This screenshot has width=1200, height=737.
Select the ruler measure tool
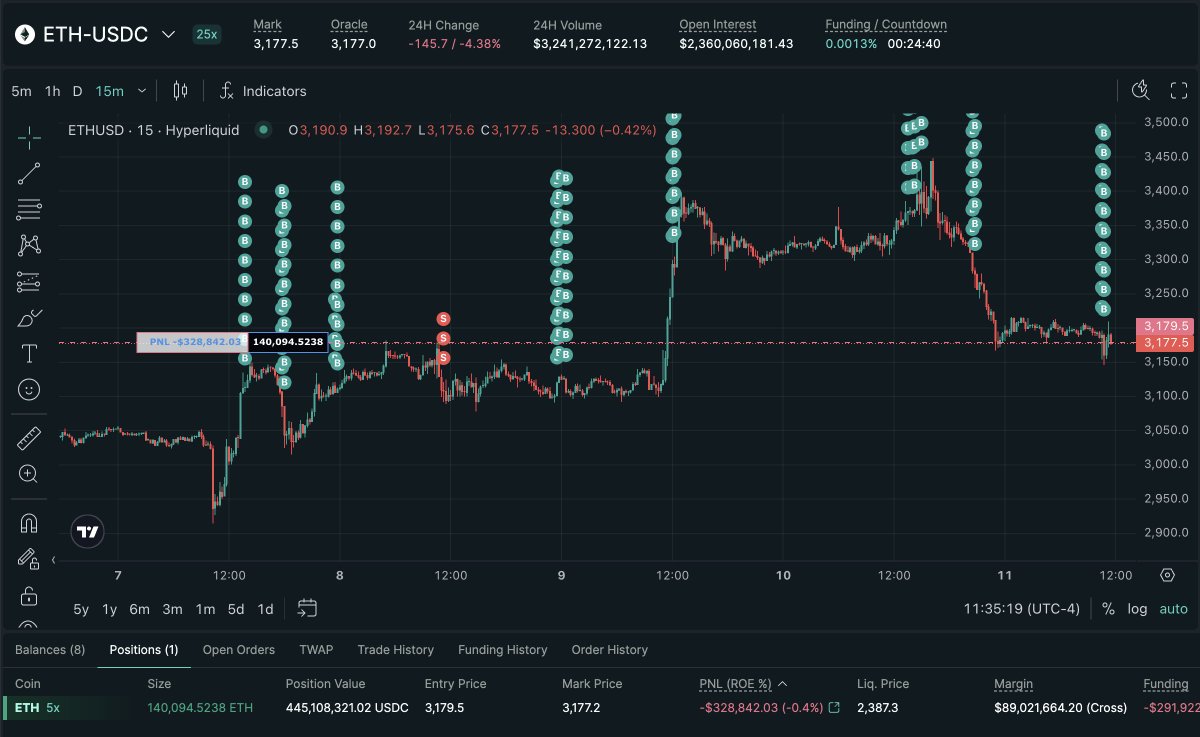[29, 438]
